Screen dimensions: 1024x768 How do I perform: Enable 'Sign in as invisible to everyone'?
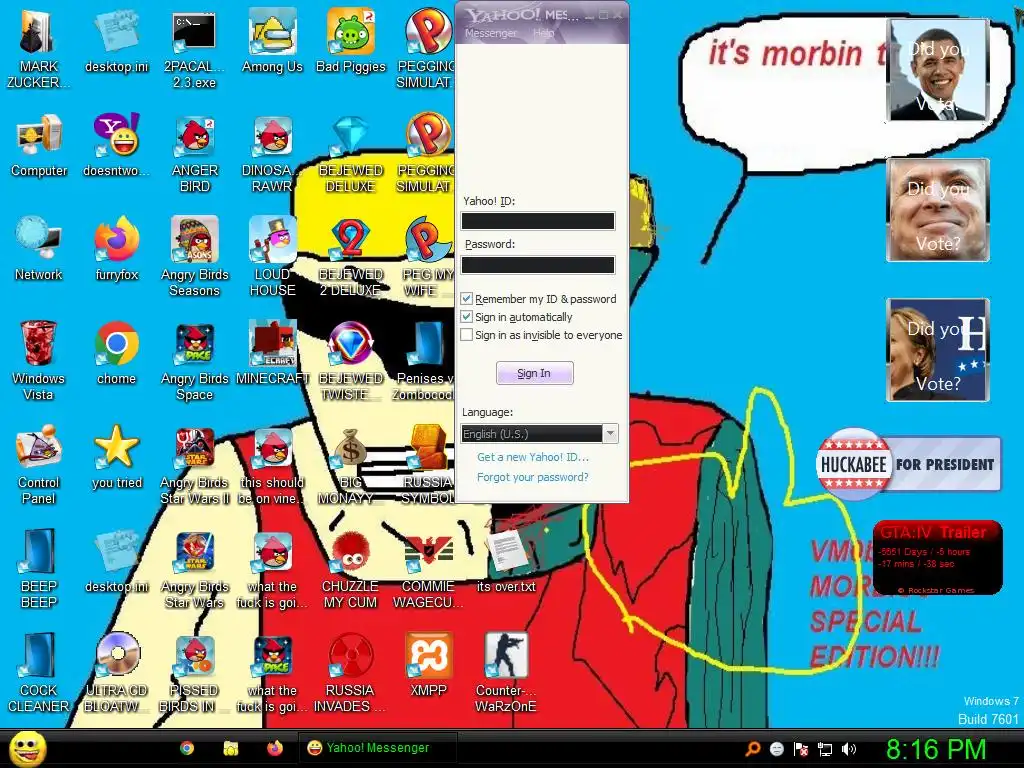(x=466, y=334)
